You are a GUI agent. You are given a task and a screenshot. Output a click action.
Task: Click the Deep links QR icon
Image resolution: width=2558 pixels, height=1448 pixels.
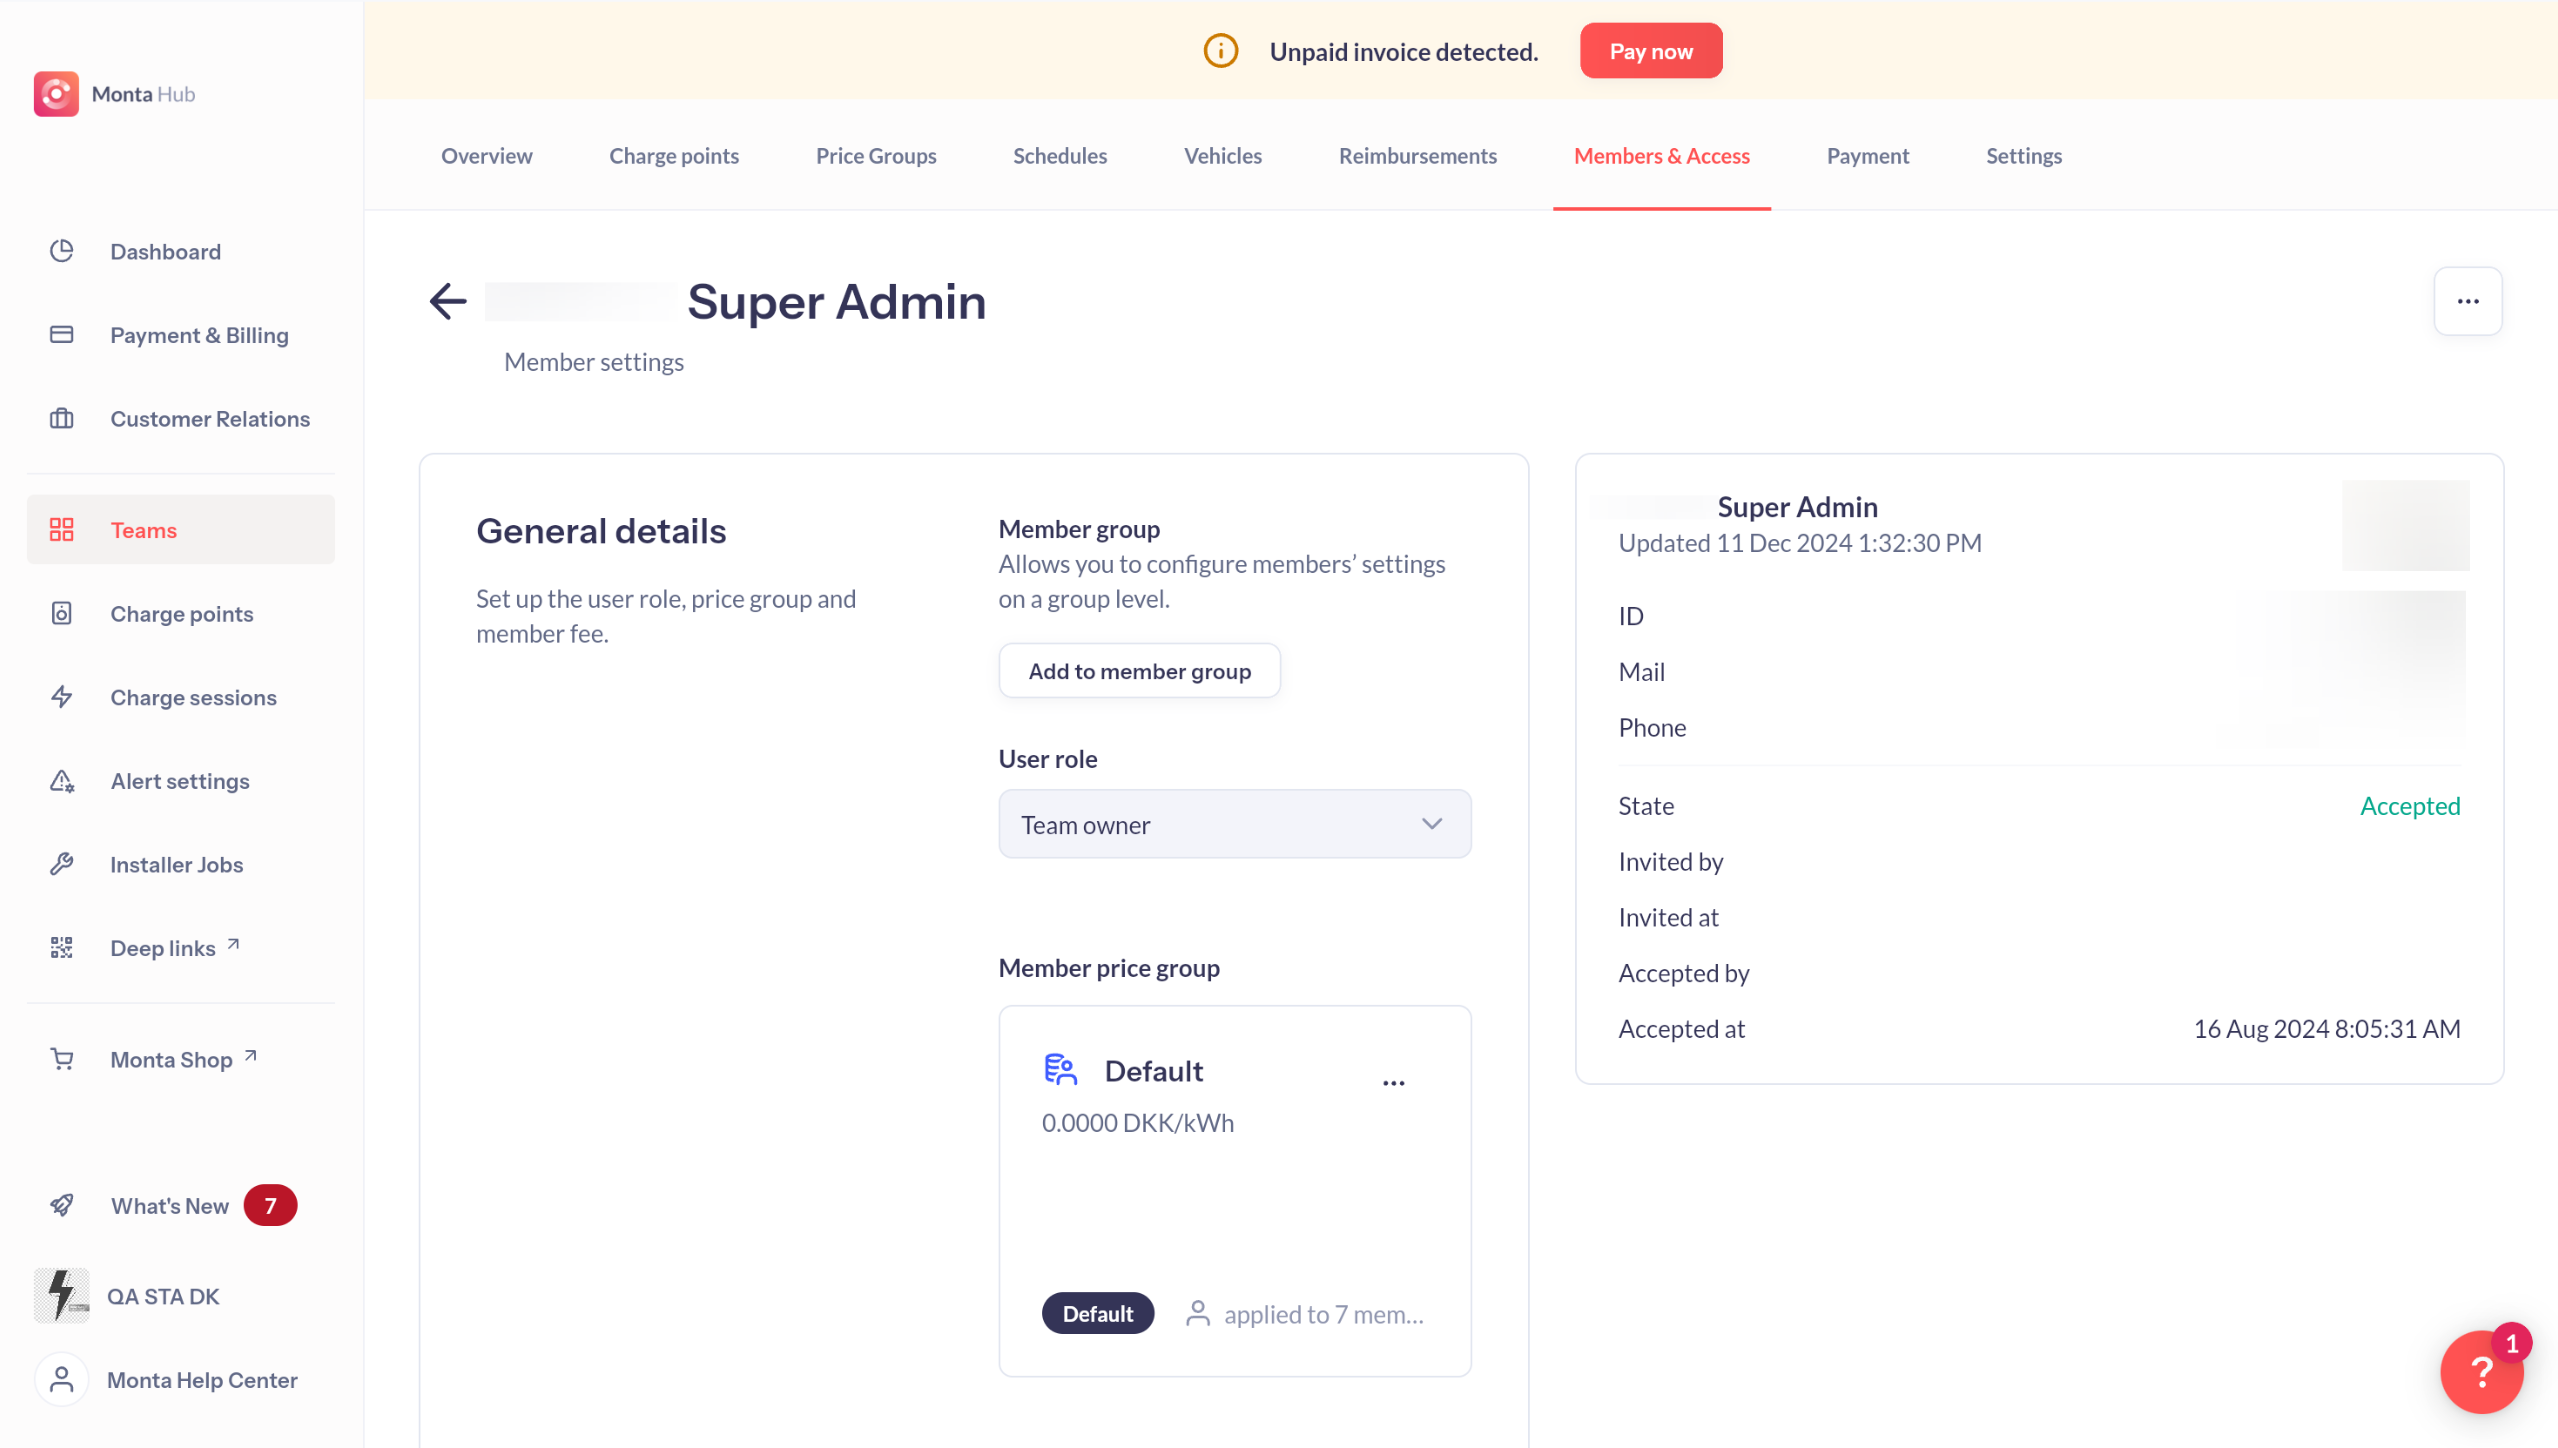point(62,948)
